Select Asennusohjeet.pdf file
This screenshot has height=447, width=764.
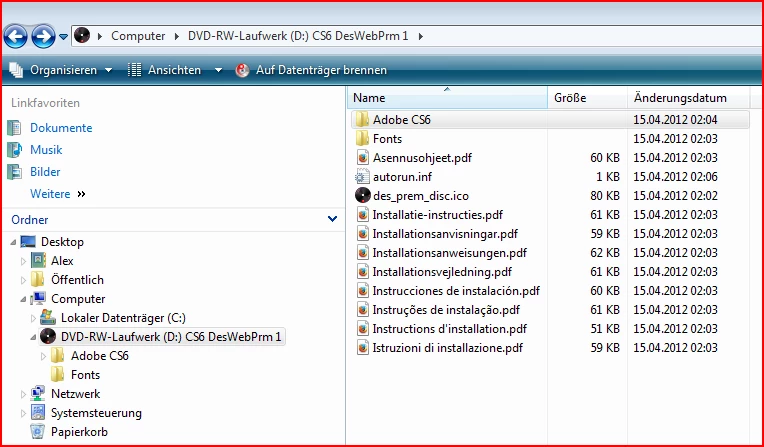pyautogui.click(x=422, y=157)
